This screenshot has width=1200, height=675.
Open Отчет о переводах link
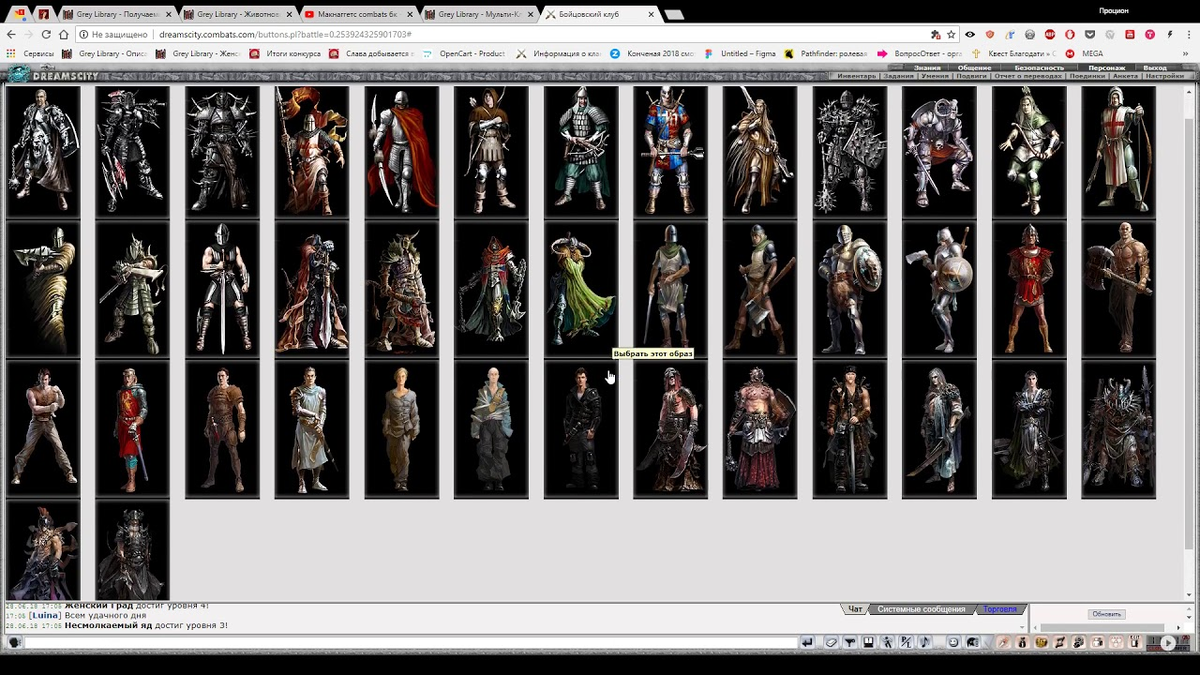point(1028,76)
